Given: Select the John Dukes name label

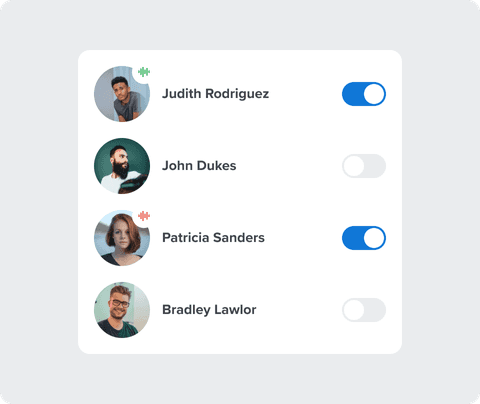Looking at the screenshot, I should click(199, 166).
